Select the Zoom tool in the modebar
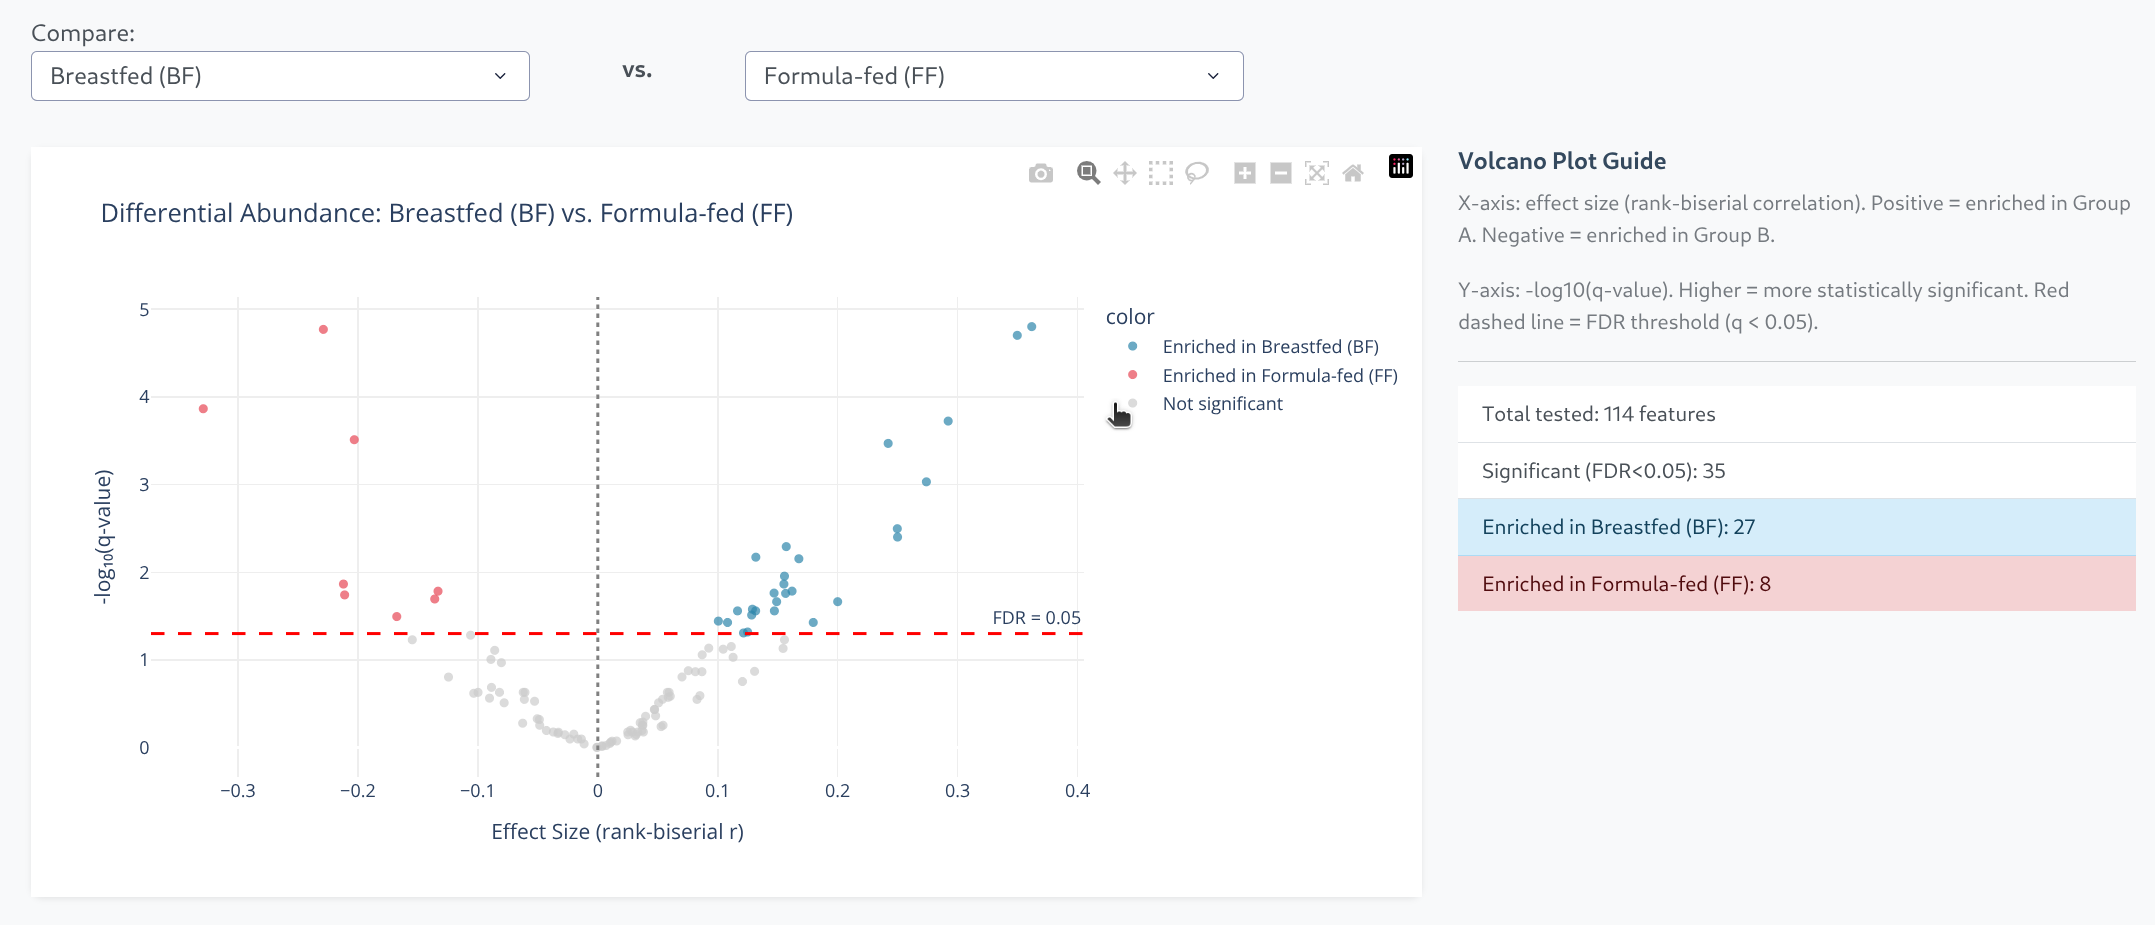Image resolution: width=2155 pixels, height=925 pixels. click(1088, 172)
